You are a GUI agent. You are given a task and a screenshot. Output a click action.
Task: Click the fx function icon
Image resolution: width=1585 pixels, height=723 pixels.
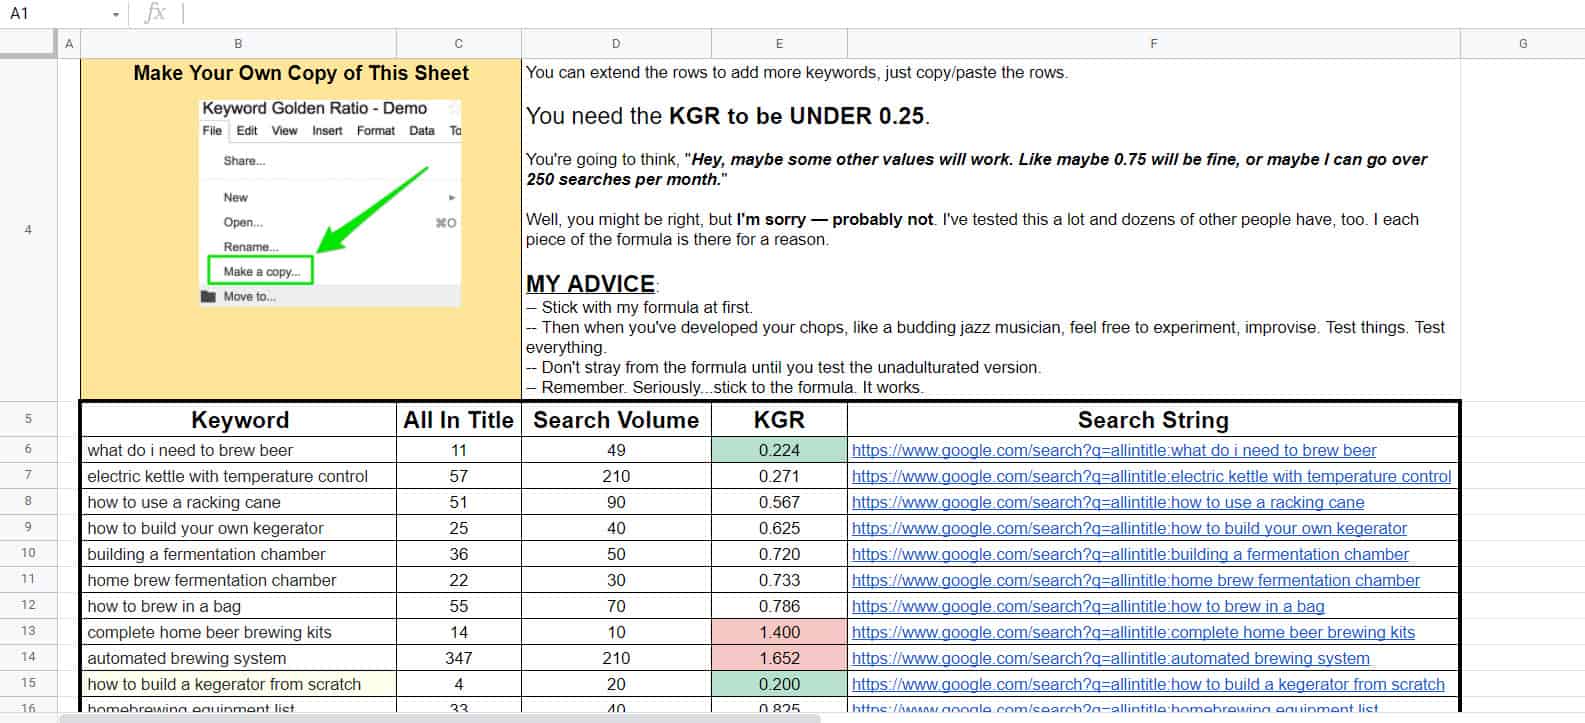click(x=155, y=13)
